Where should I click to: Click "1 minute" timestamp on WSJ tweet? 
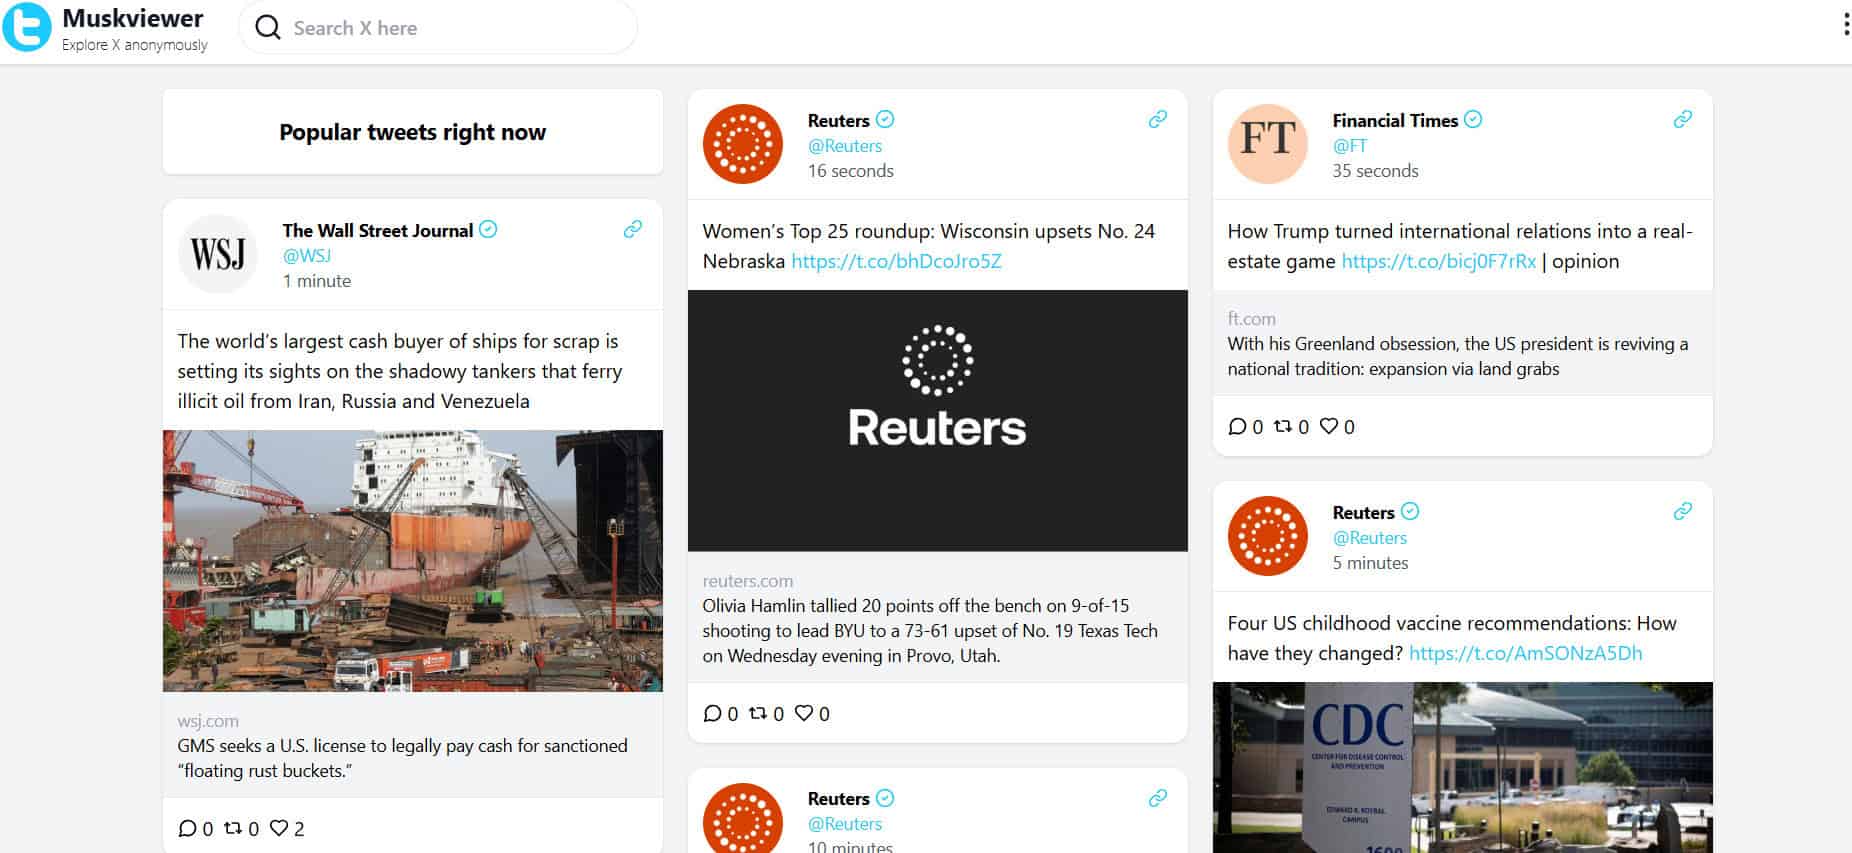317,281
